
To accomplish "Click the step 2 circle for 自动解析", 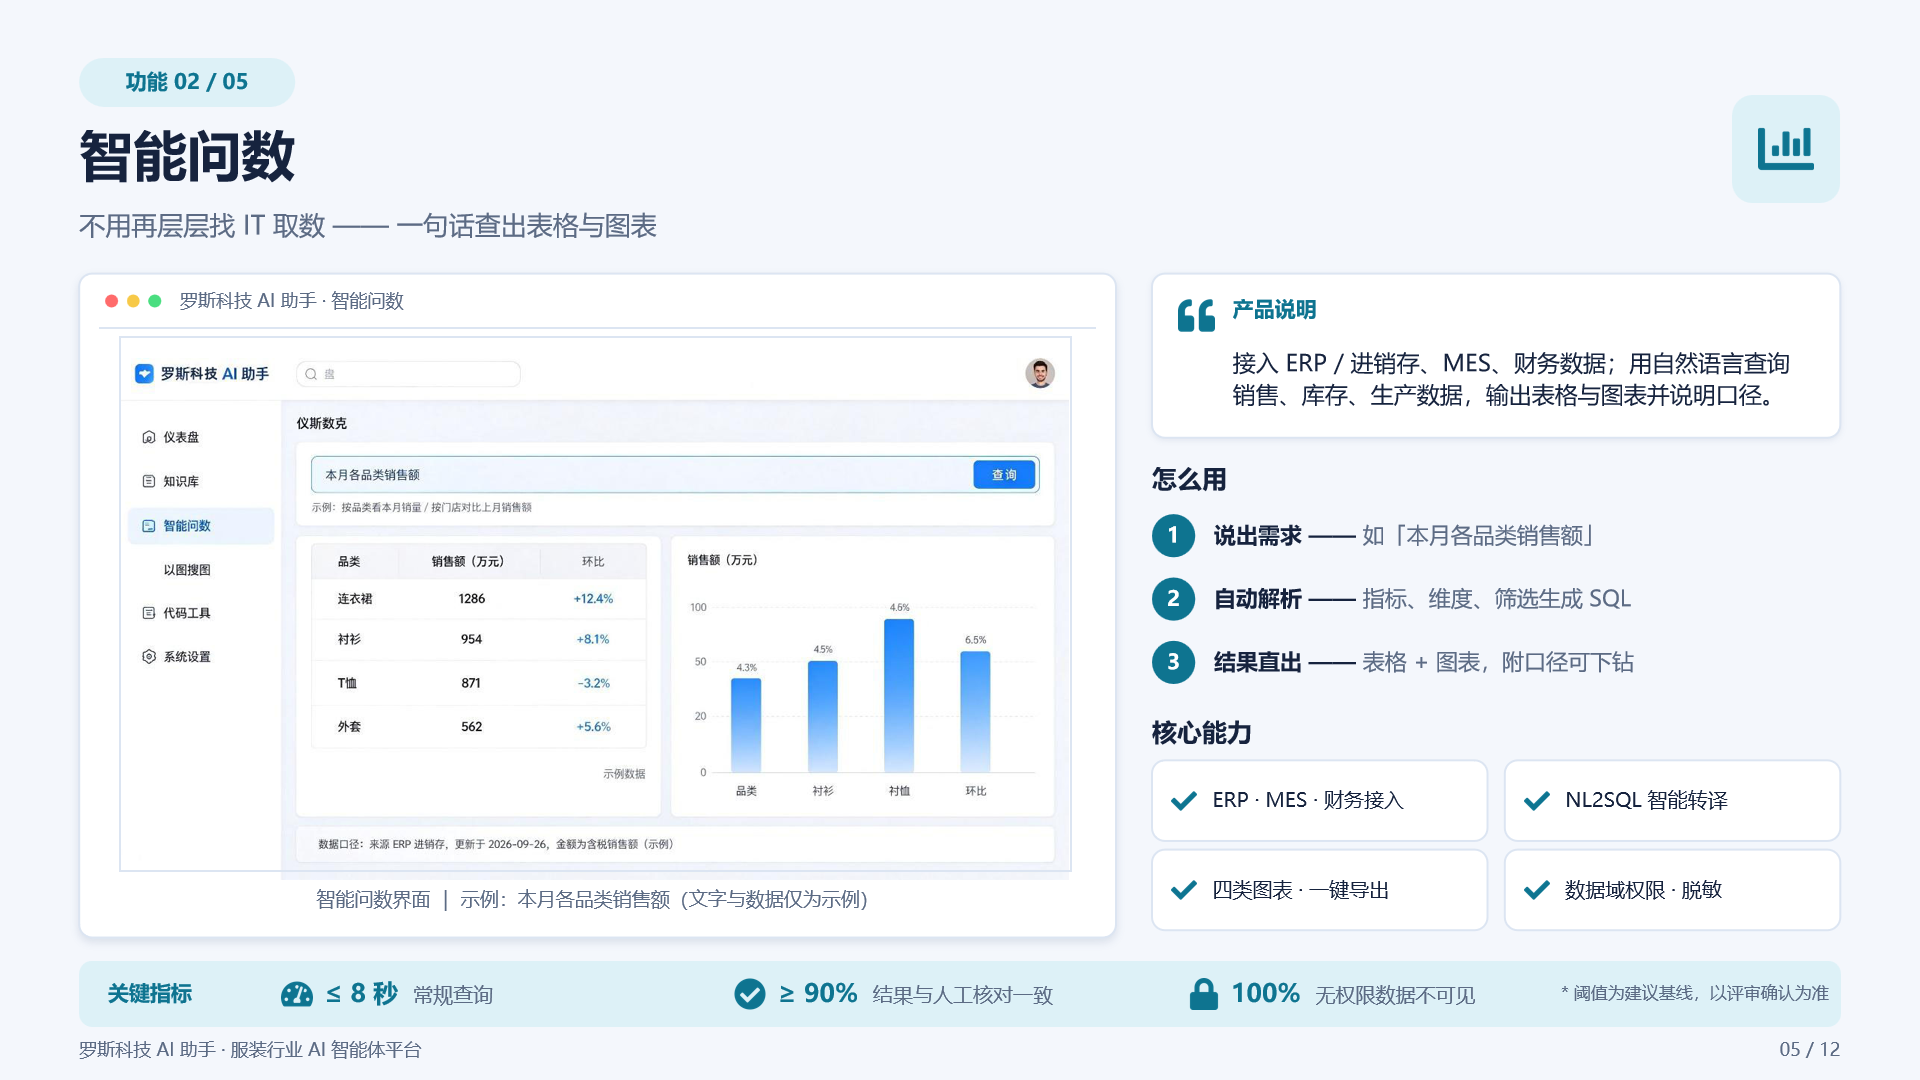I will (x=1173, y=599).
